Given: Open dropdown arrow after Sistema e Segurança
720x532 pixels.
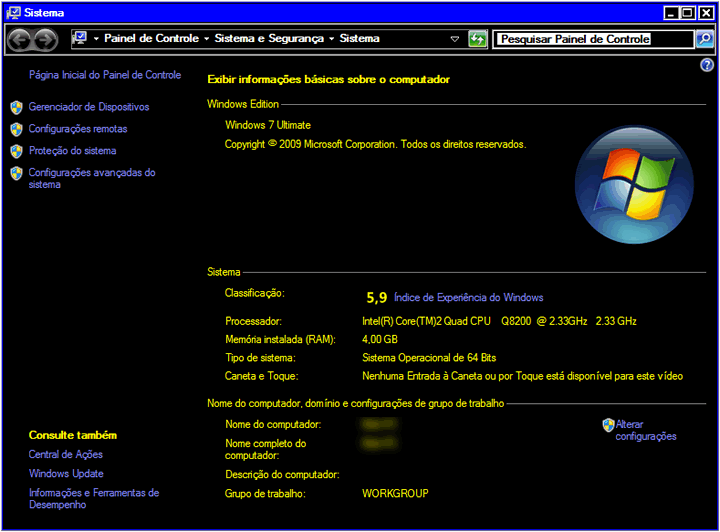Looking at the screenshot, I should [x=332, y=39].
